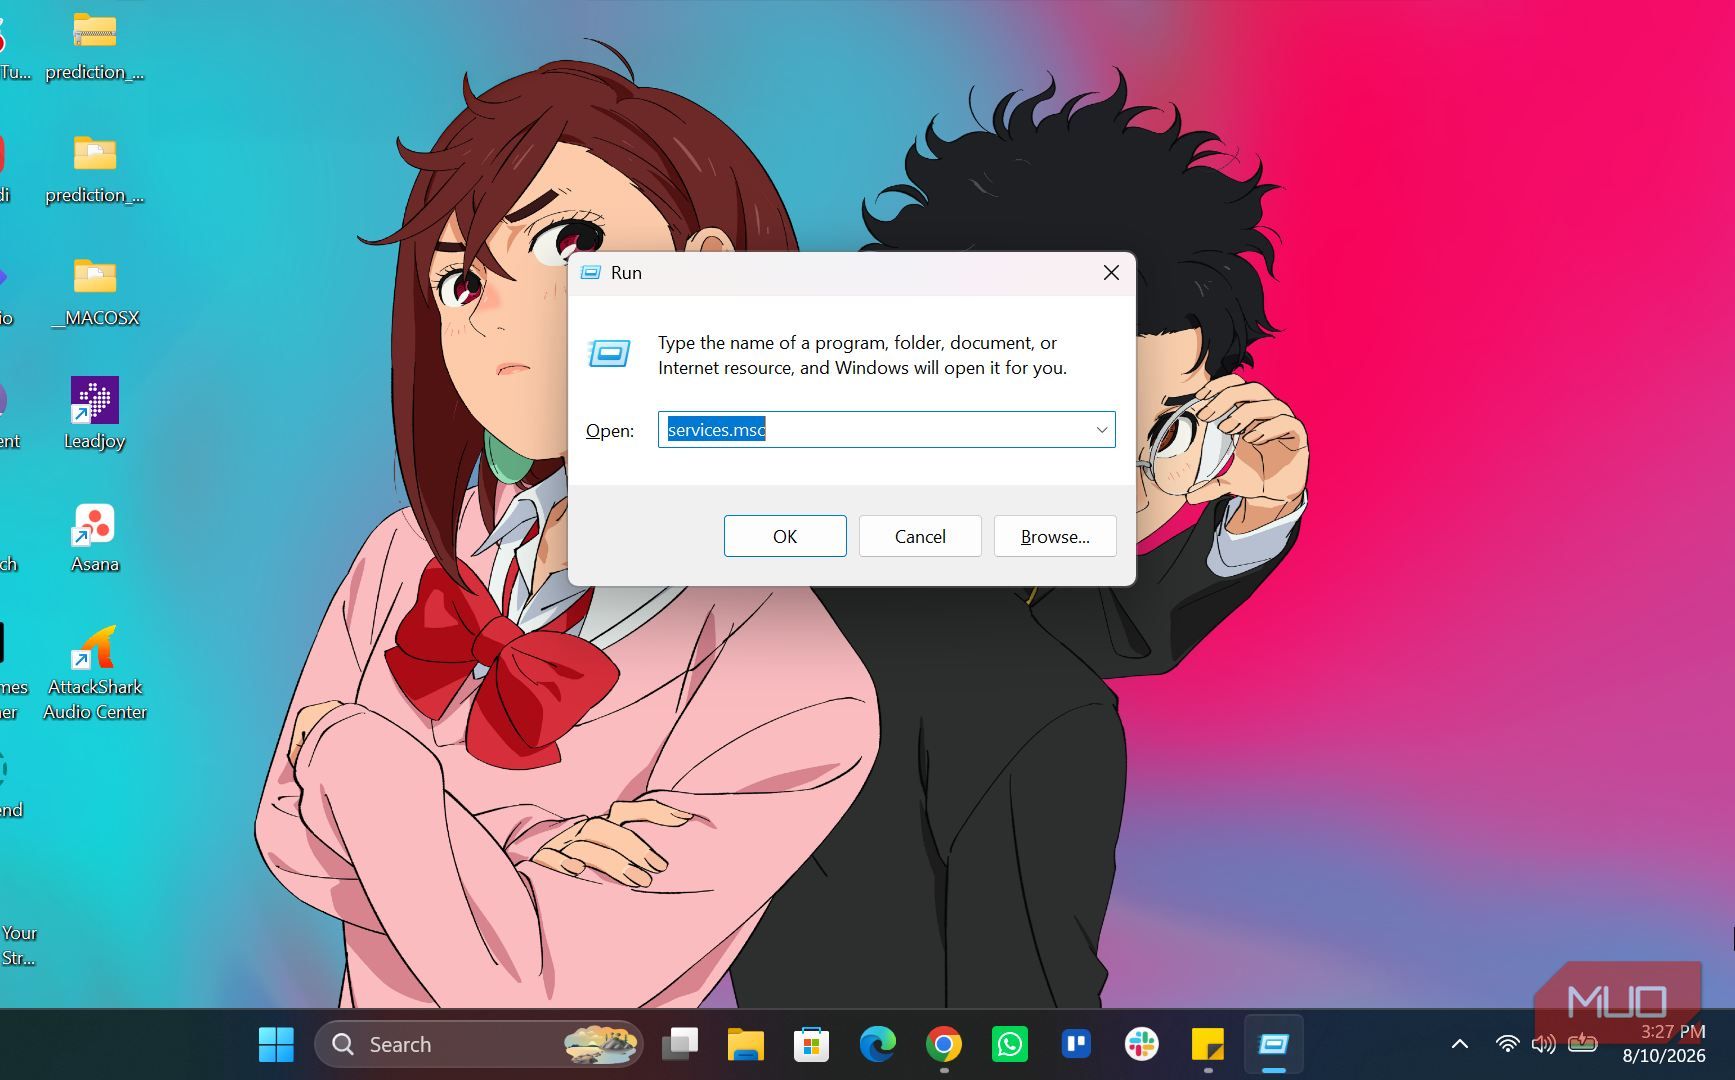The image size is (1735, 1080).
Task: Click the volume speaker icon in the tray
Action: (1544, 1044)
